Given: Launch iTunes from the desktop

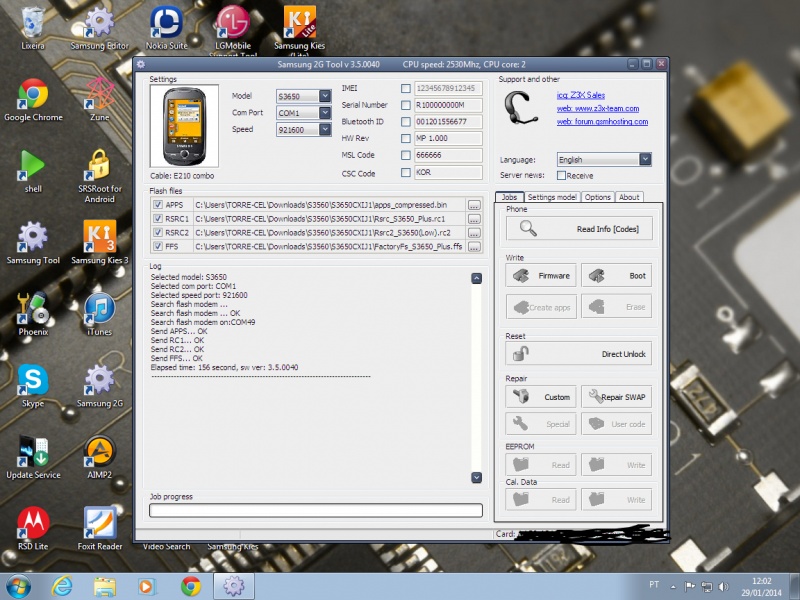Looking at the screenshot, I should coord(99,314).
